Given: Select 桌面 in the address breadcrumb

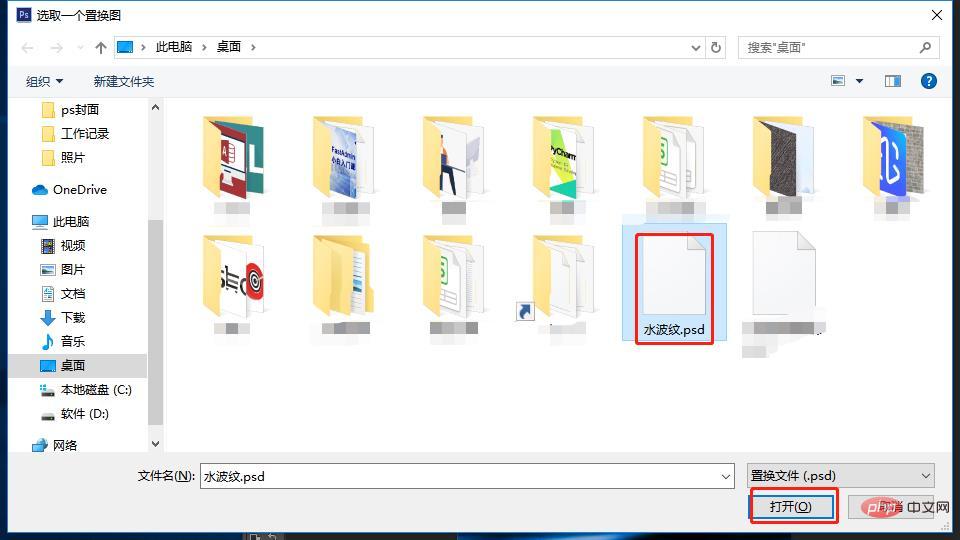Looking at the screenshot, I should [229, 47].
